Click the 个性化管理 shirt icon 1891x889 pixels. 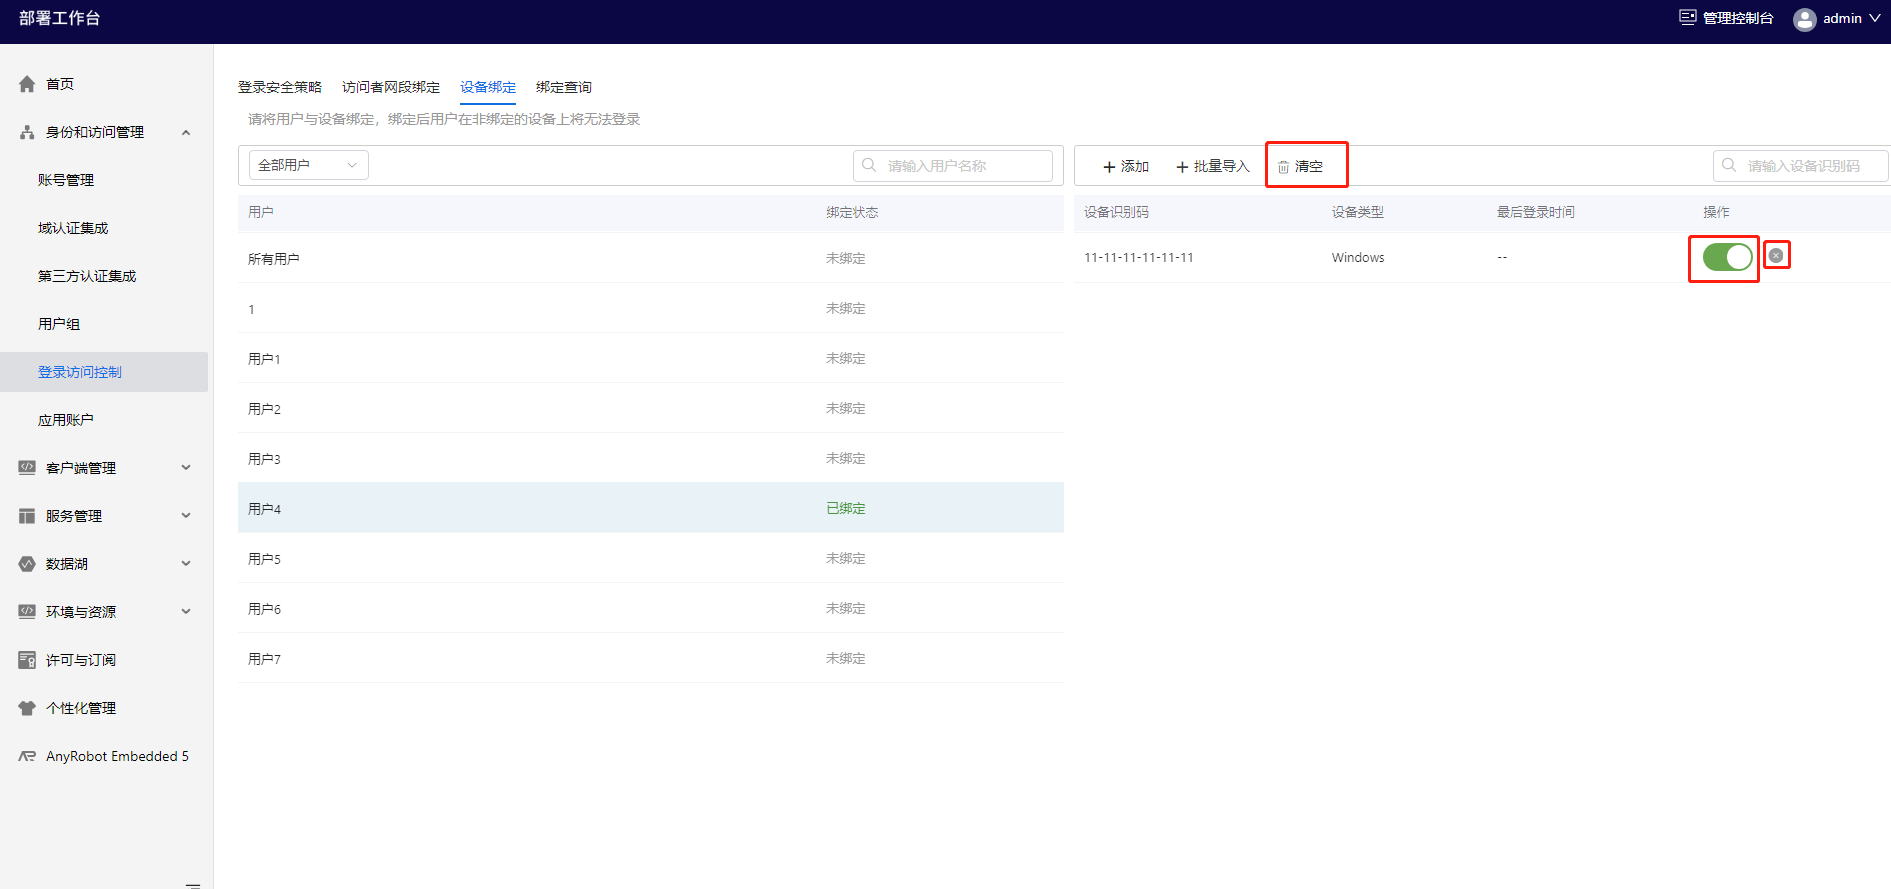click(x=27, y=708)
